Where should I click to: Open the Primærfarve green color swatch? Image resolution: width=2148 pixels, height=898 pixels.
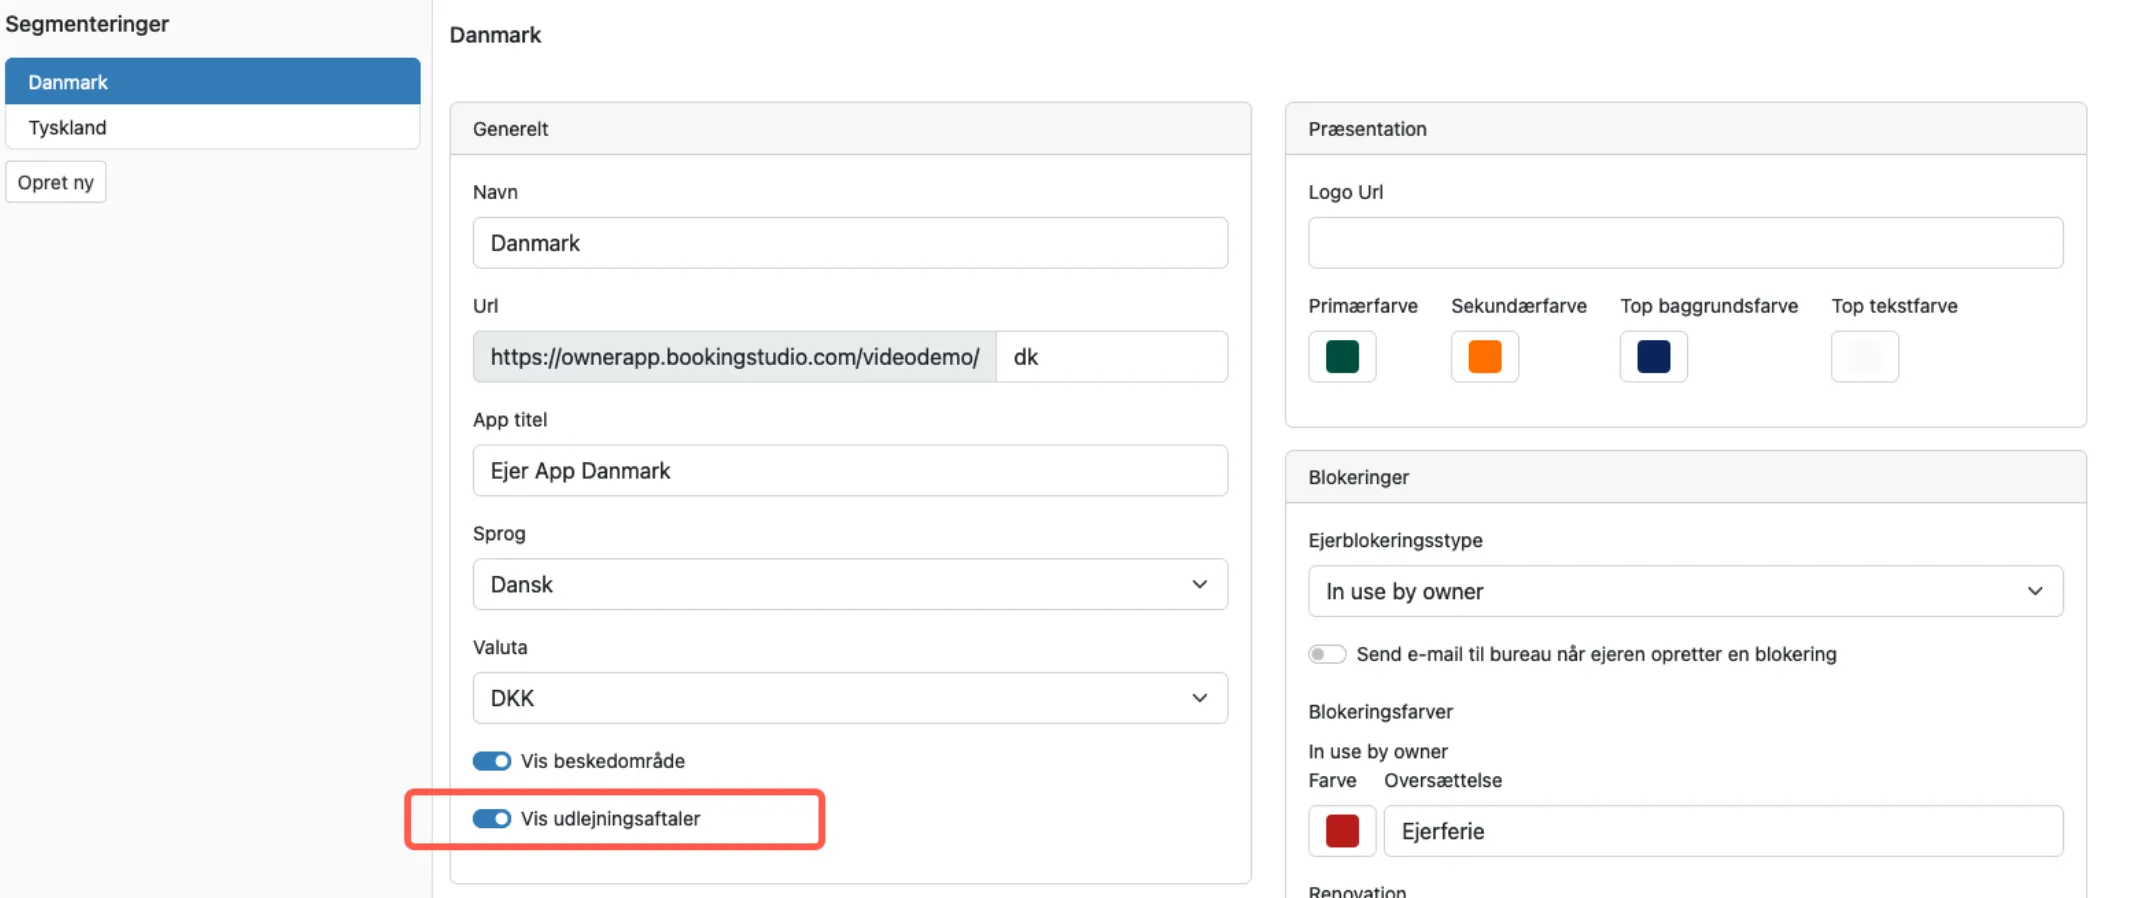coord(1342,357)
